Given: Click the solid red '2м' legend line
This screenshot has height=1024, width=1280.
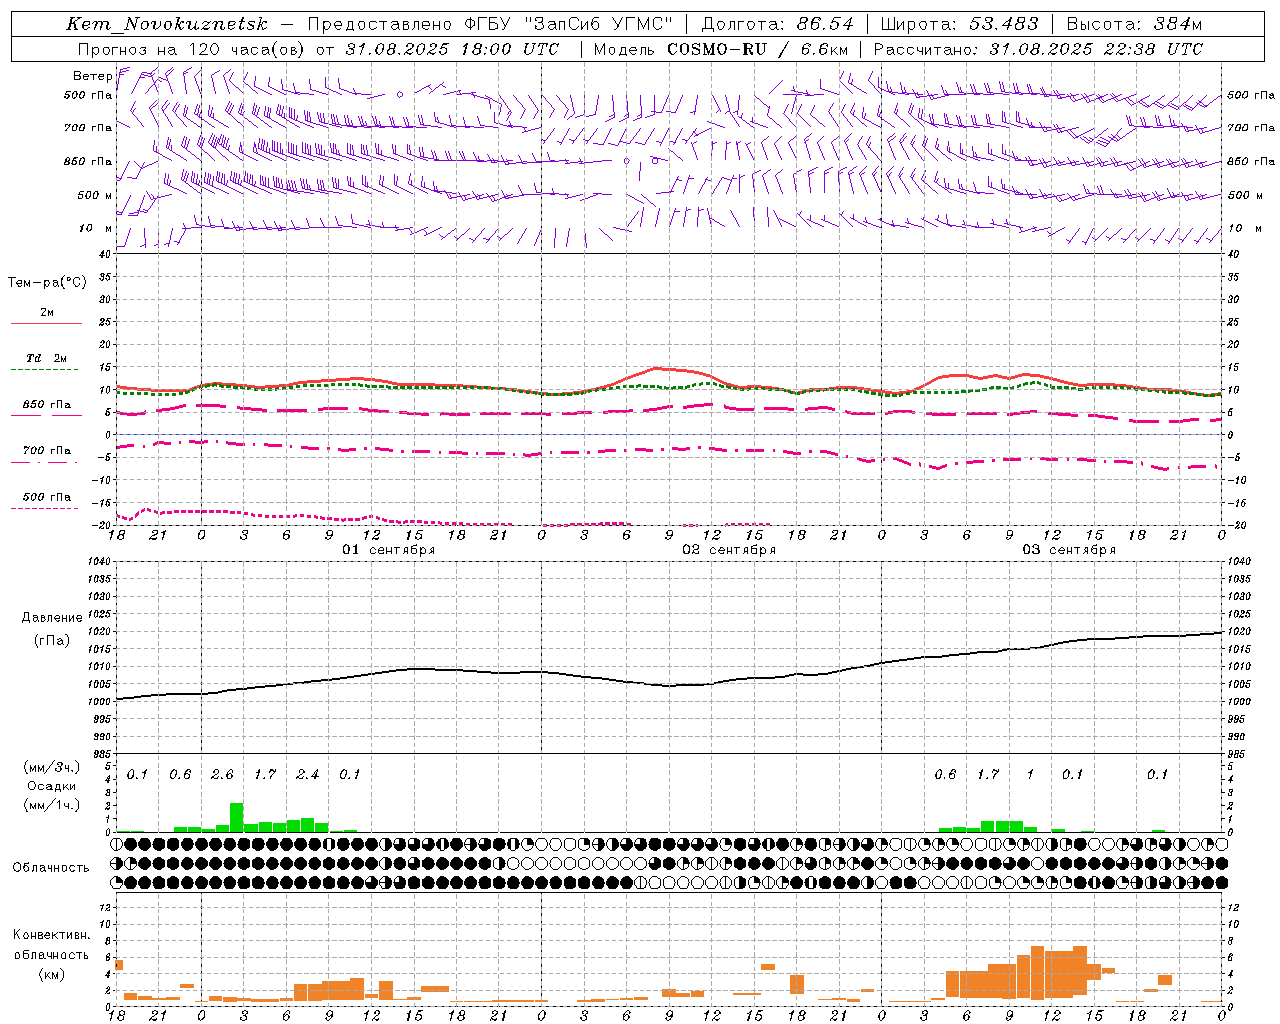Looking at the screenshot, I should 46,323.
